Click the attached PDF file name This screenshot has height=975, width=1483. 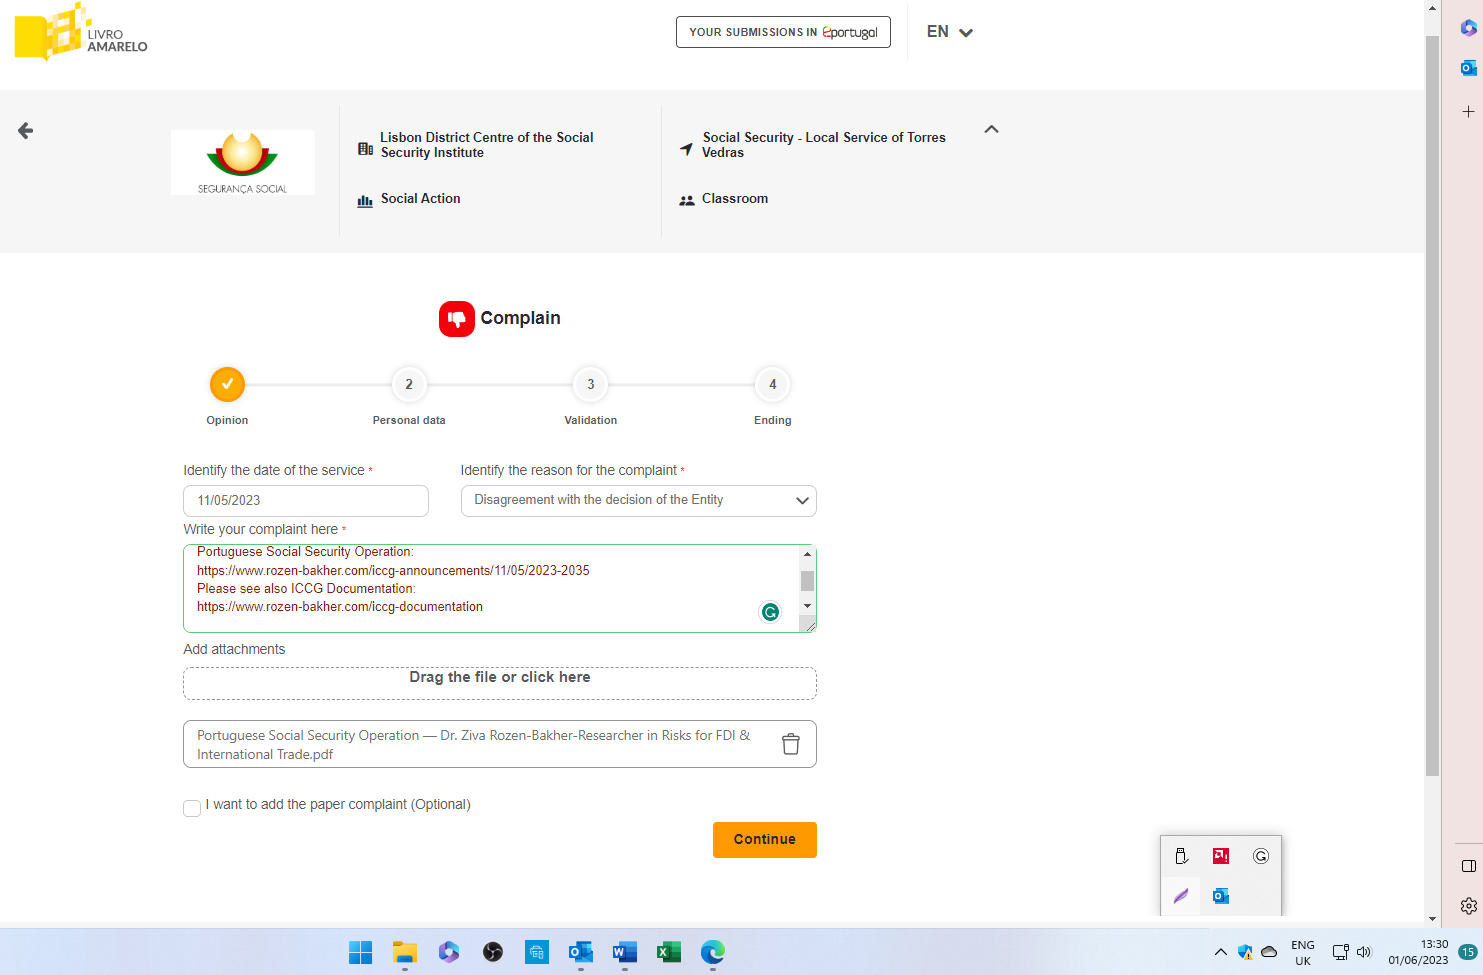[x=473, y=744]
